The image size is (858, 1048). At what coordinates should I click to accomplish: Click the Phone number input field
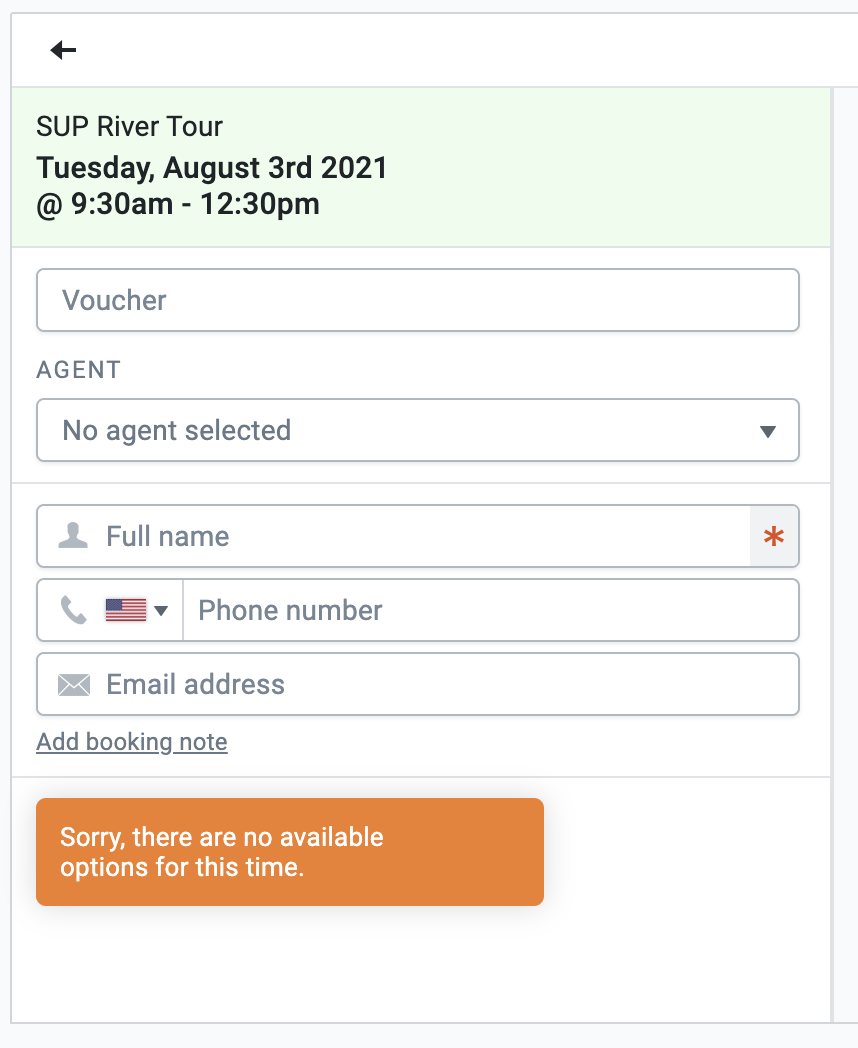coord(490,611)
